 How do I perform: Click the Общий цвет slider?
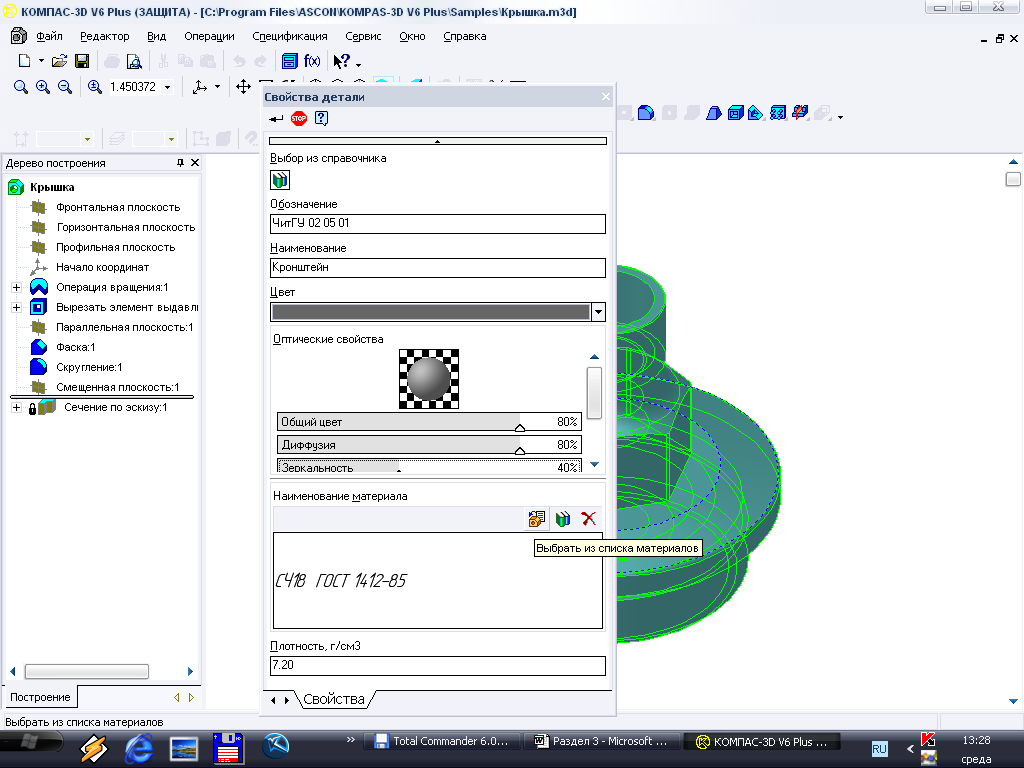(x=429, y=422)
